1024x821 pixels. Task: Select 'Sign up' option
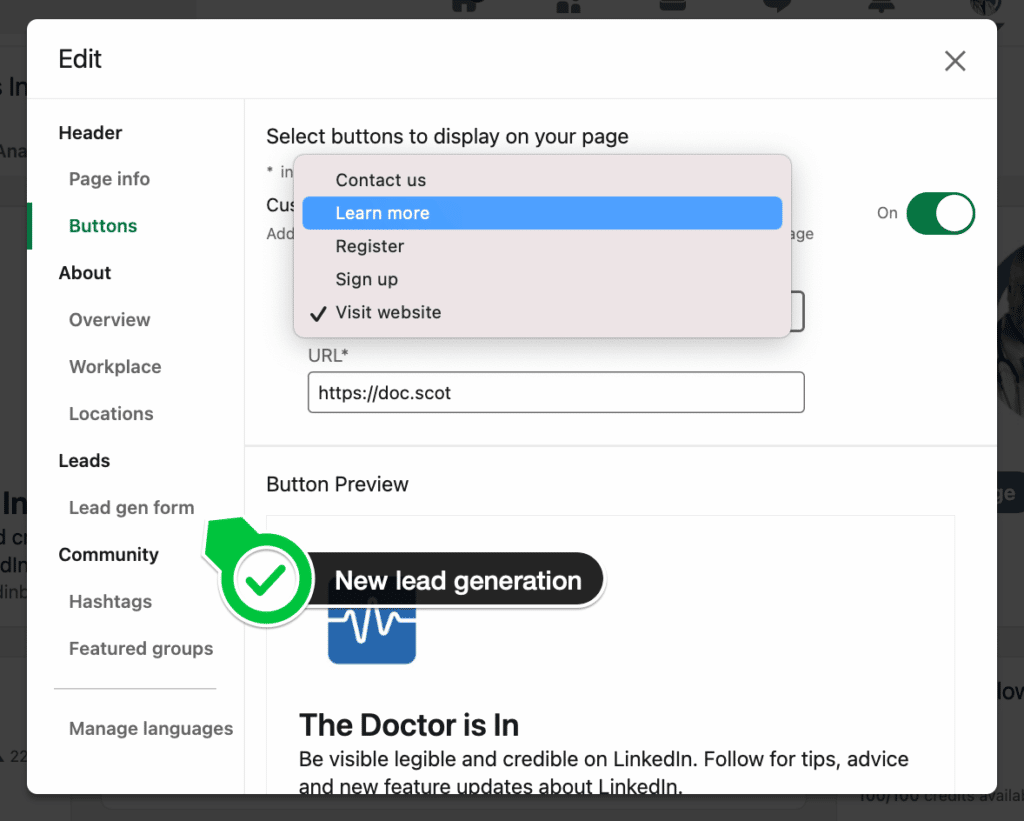[x=542, y=279]
